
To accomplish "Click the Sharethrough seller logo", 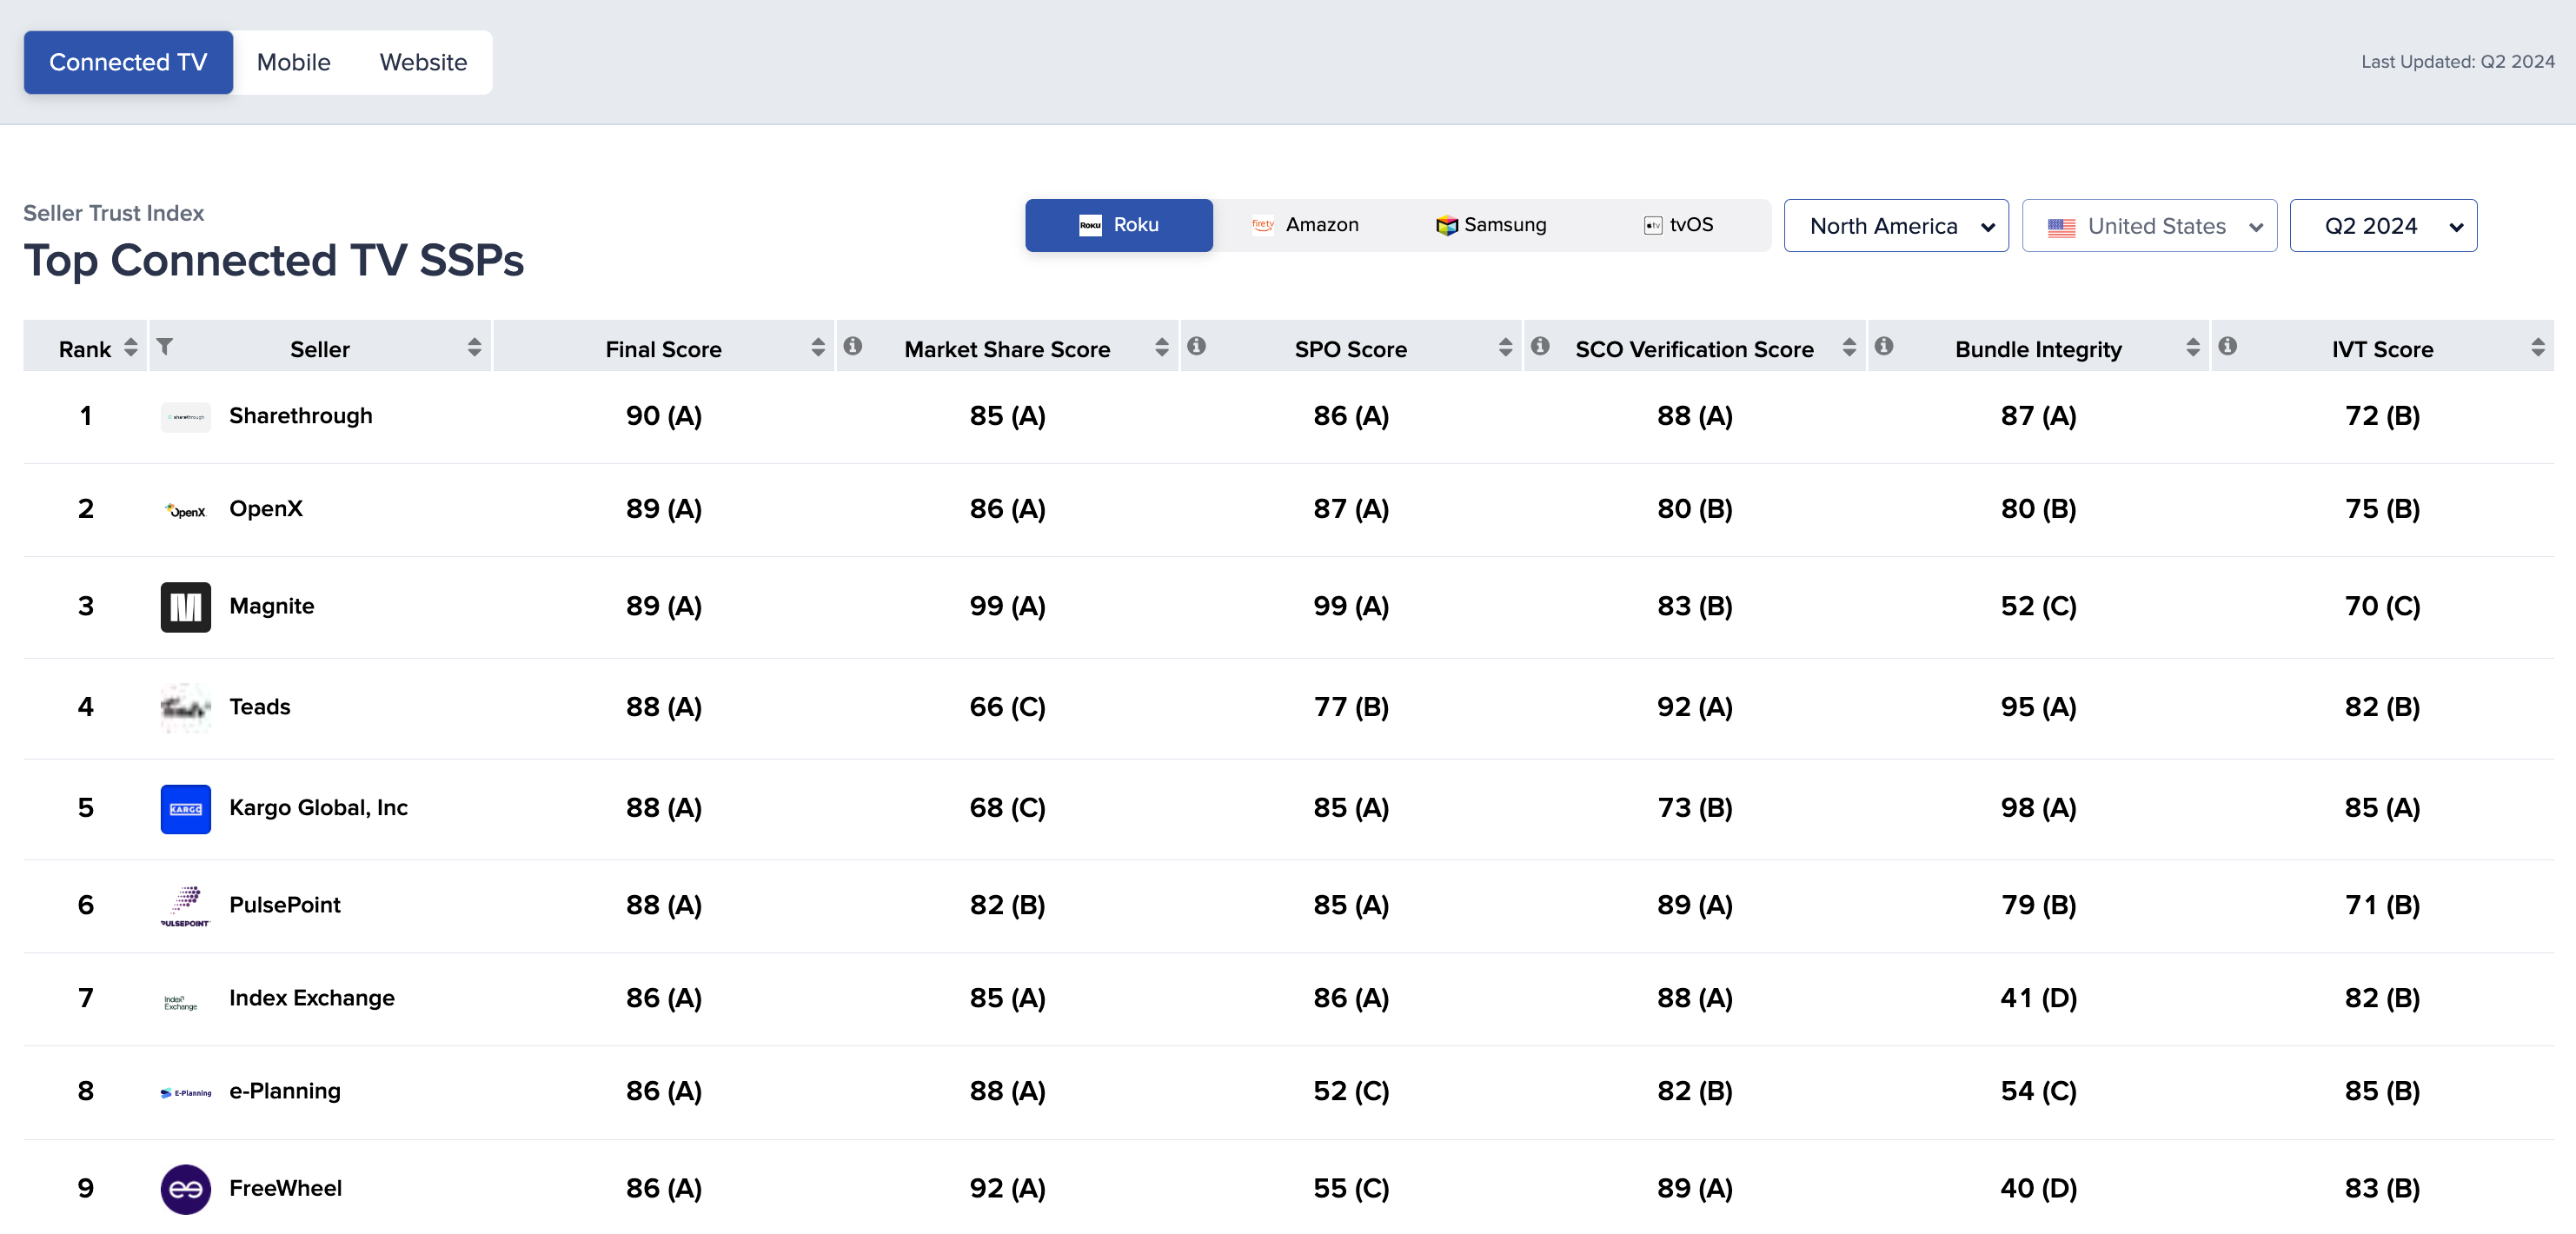I will coord(185,416).
